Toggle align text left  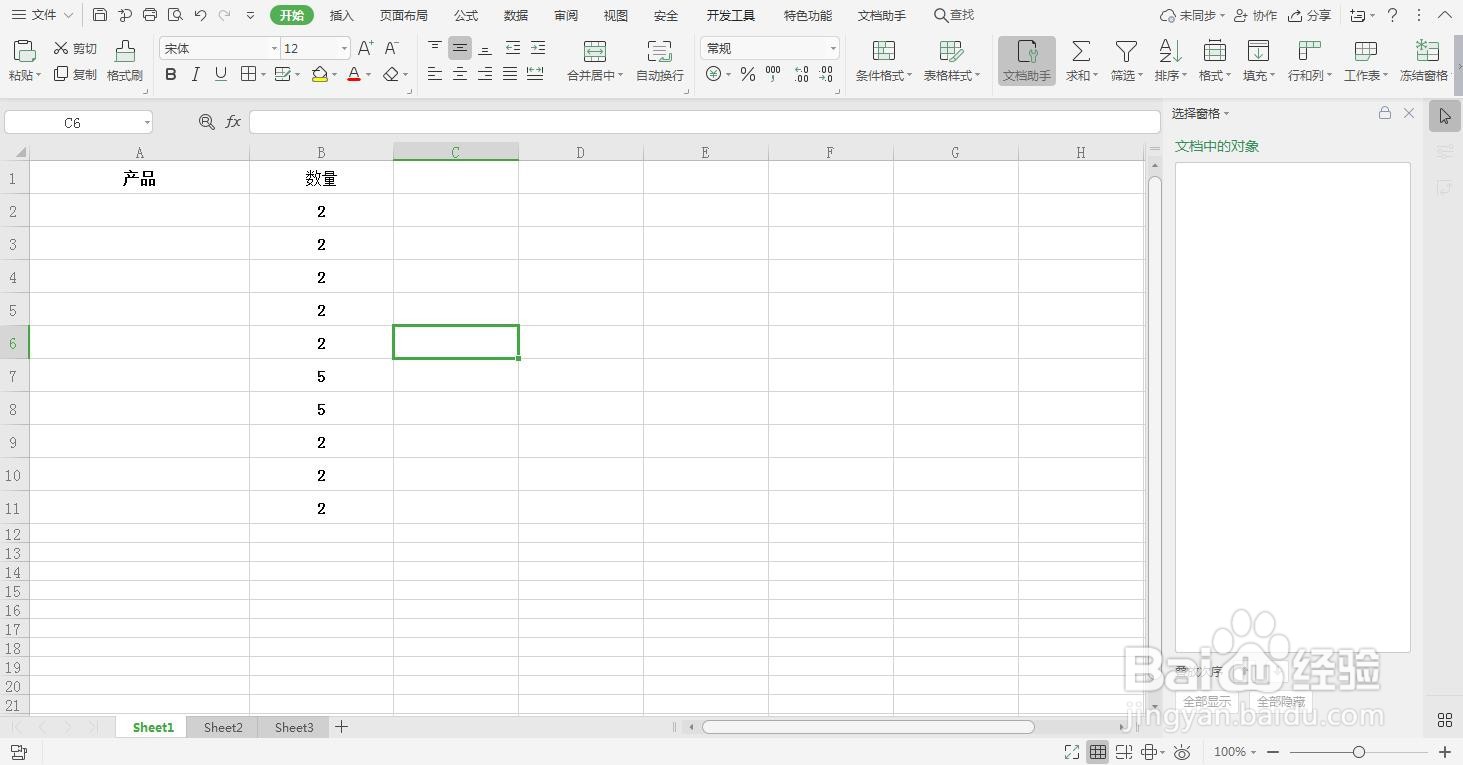point(435,74)
